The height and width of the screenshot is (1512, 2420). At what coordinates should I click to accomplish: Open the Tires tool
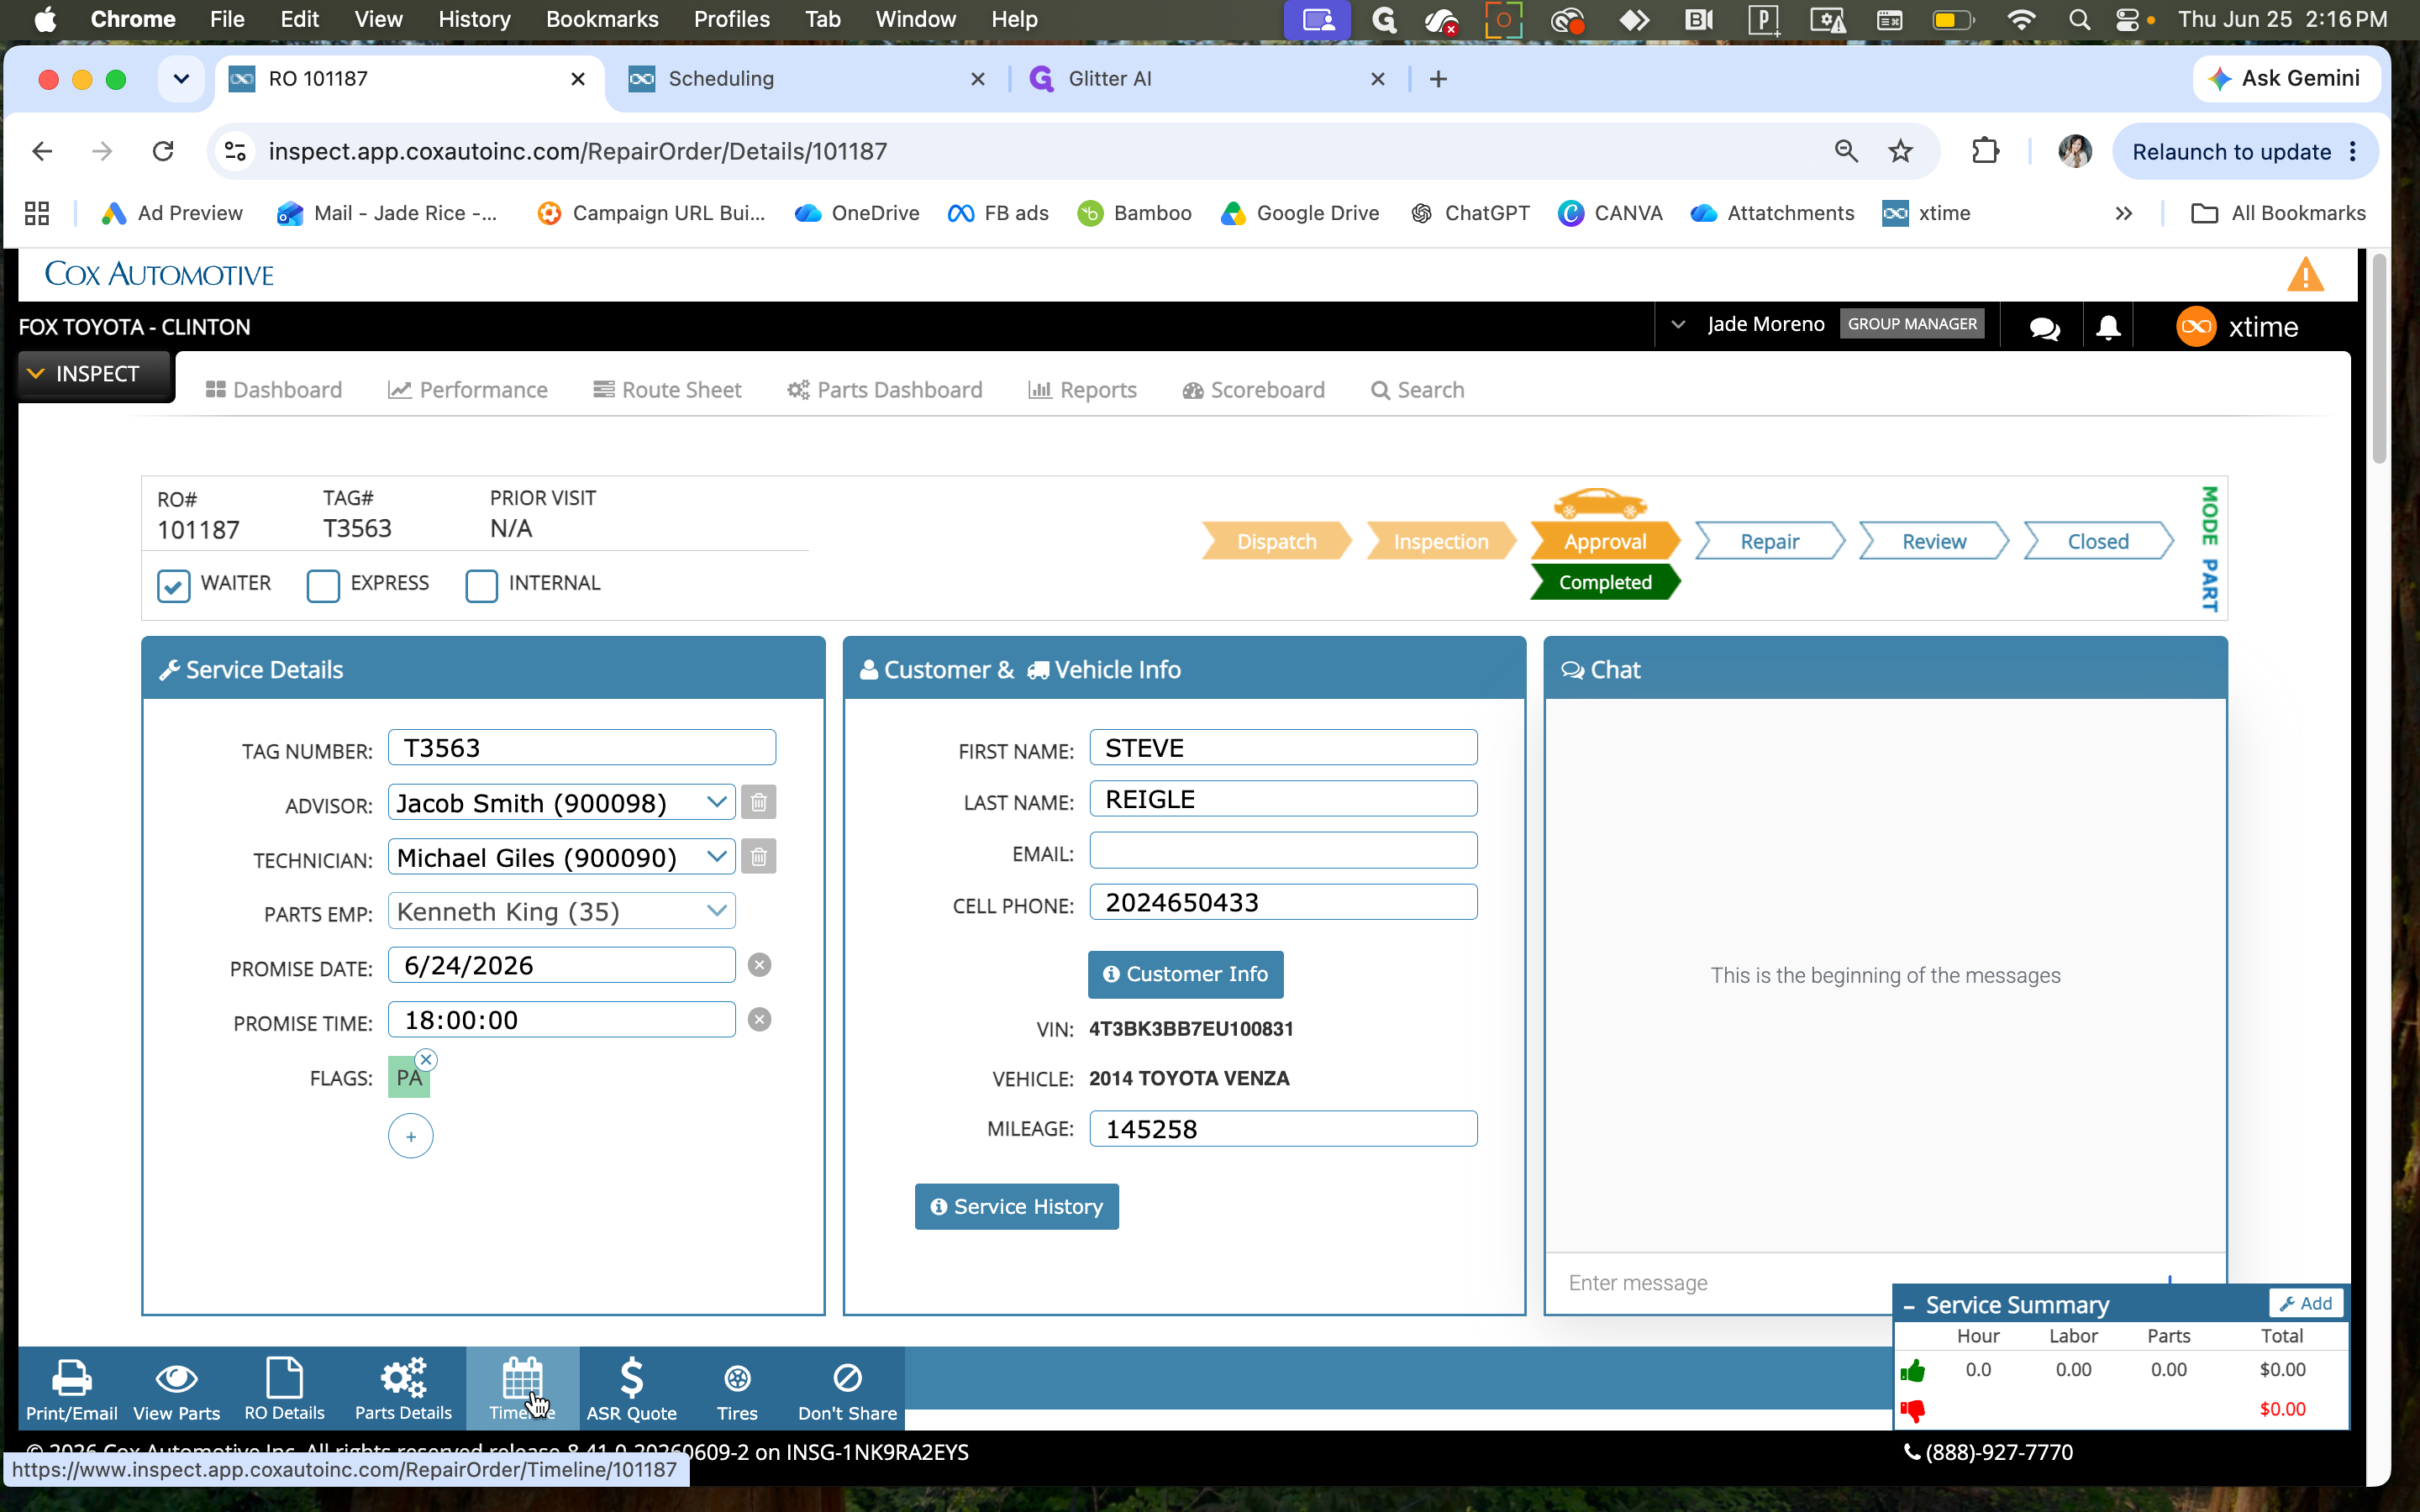click(x=737, y=1388)
